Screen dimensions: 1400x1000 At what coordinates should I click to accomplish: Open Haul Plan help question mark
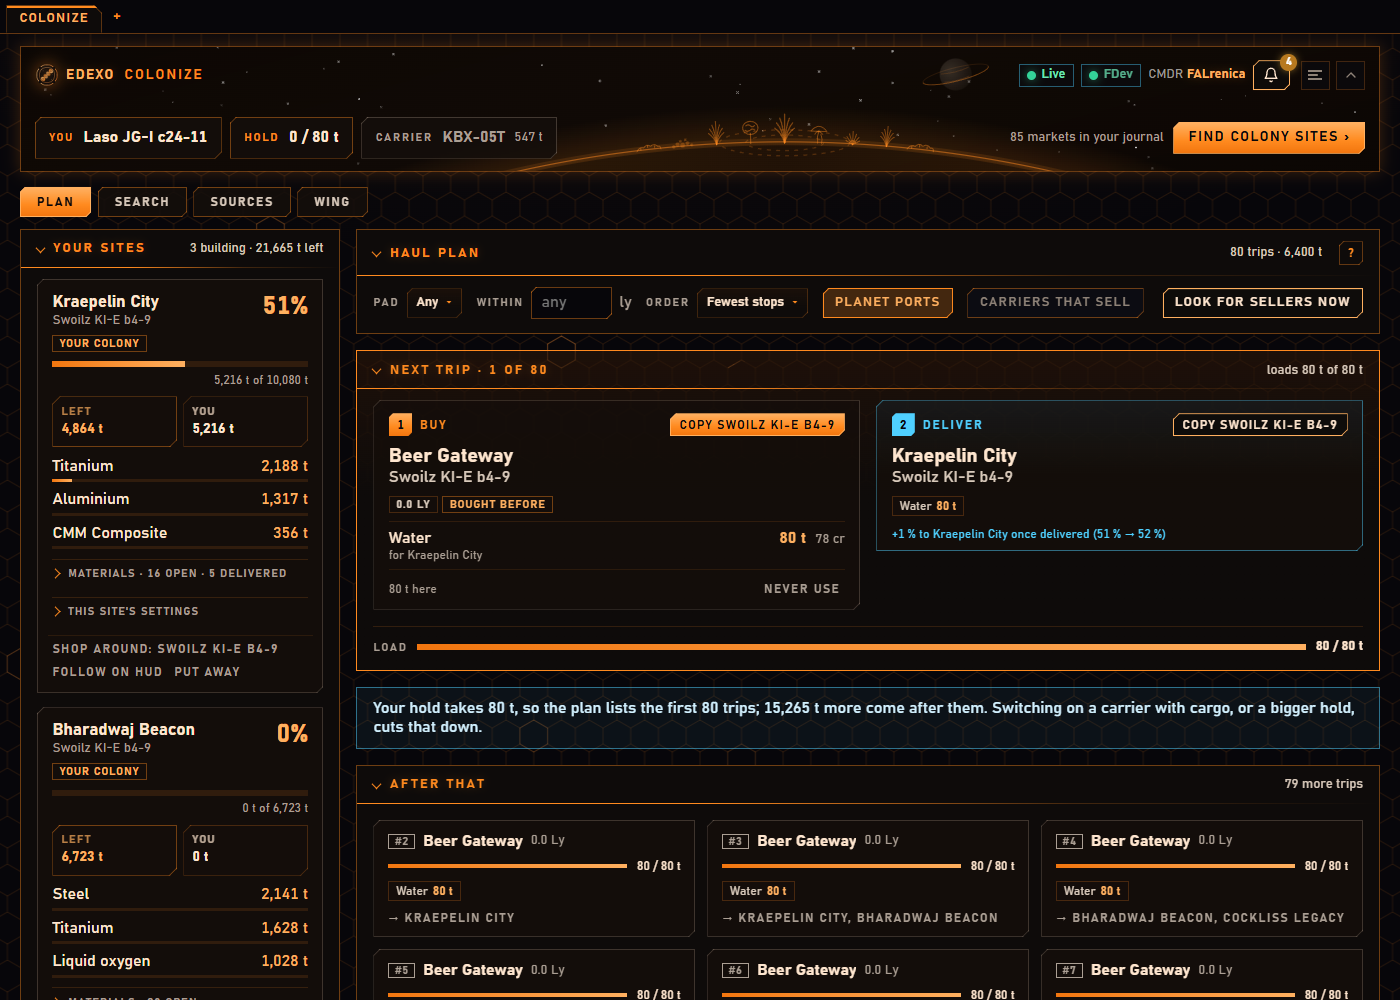1351,253
